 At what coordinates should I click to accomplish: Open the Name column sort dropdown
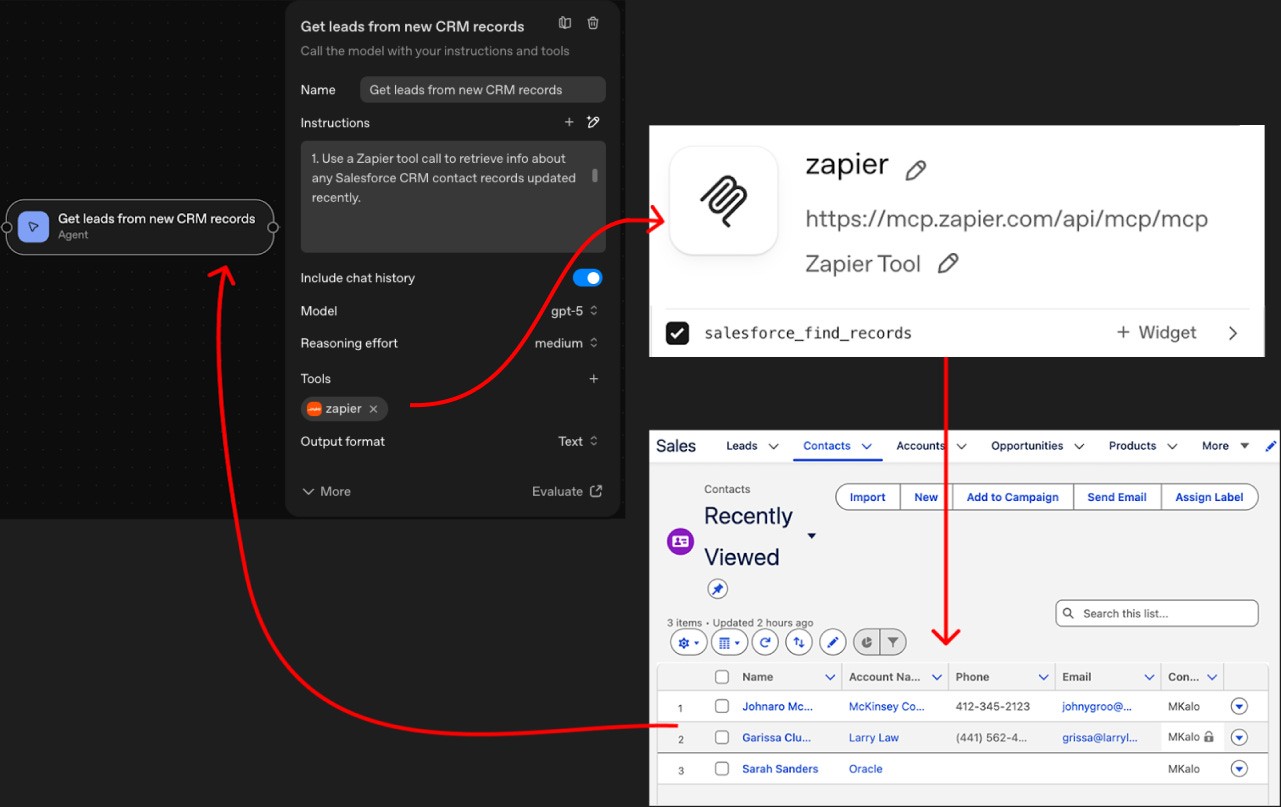830,677
